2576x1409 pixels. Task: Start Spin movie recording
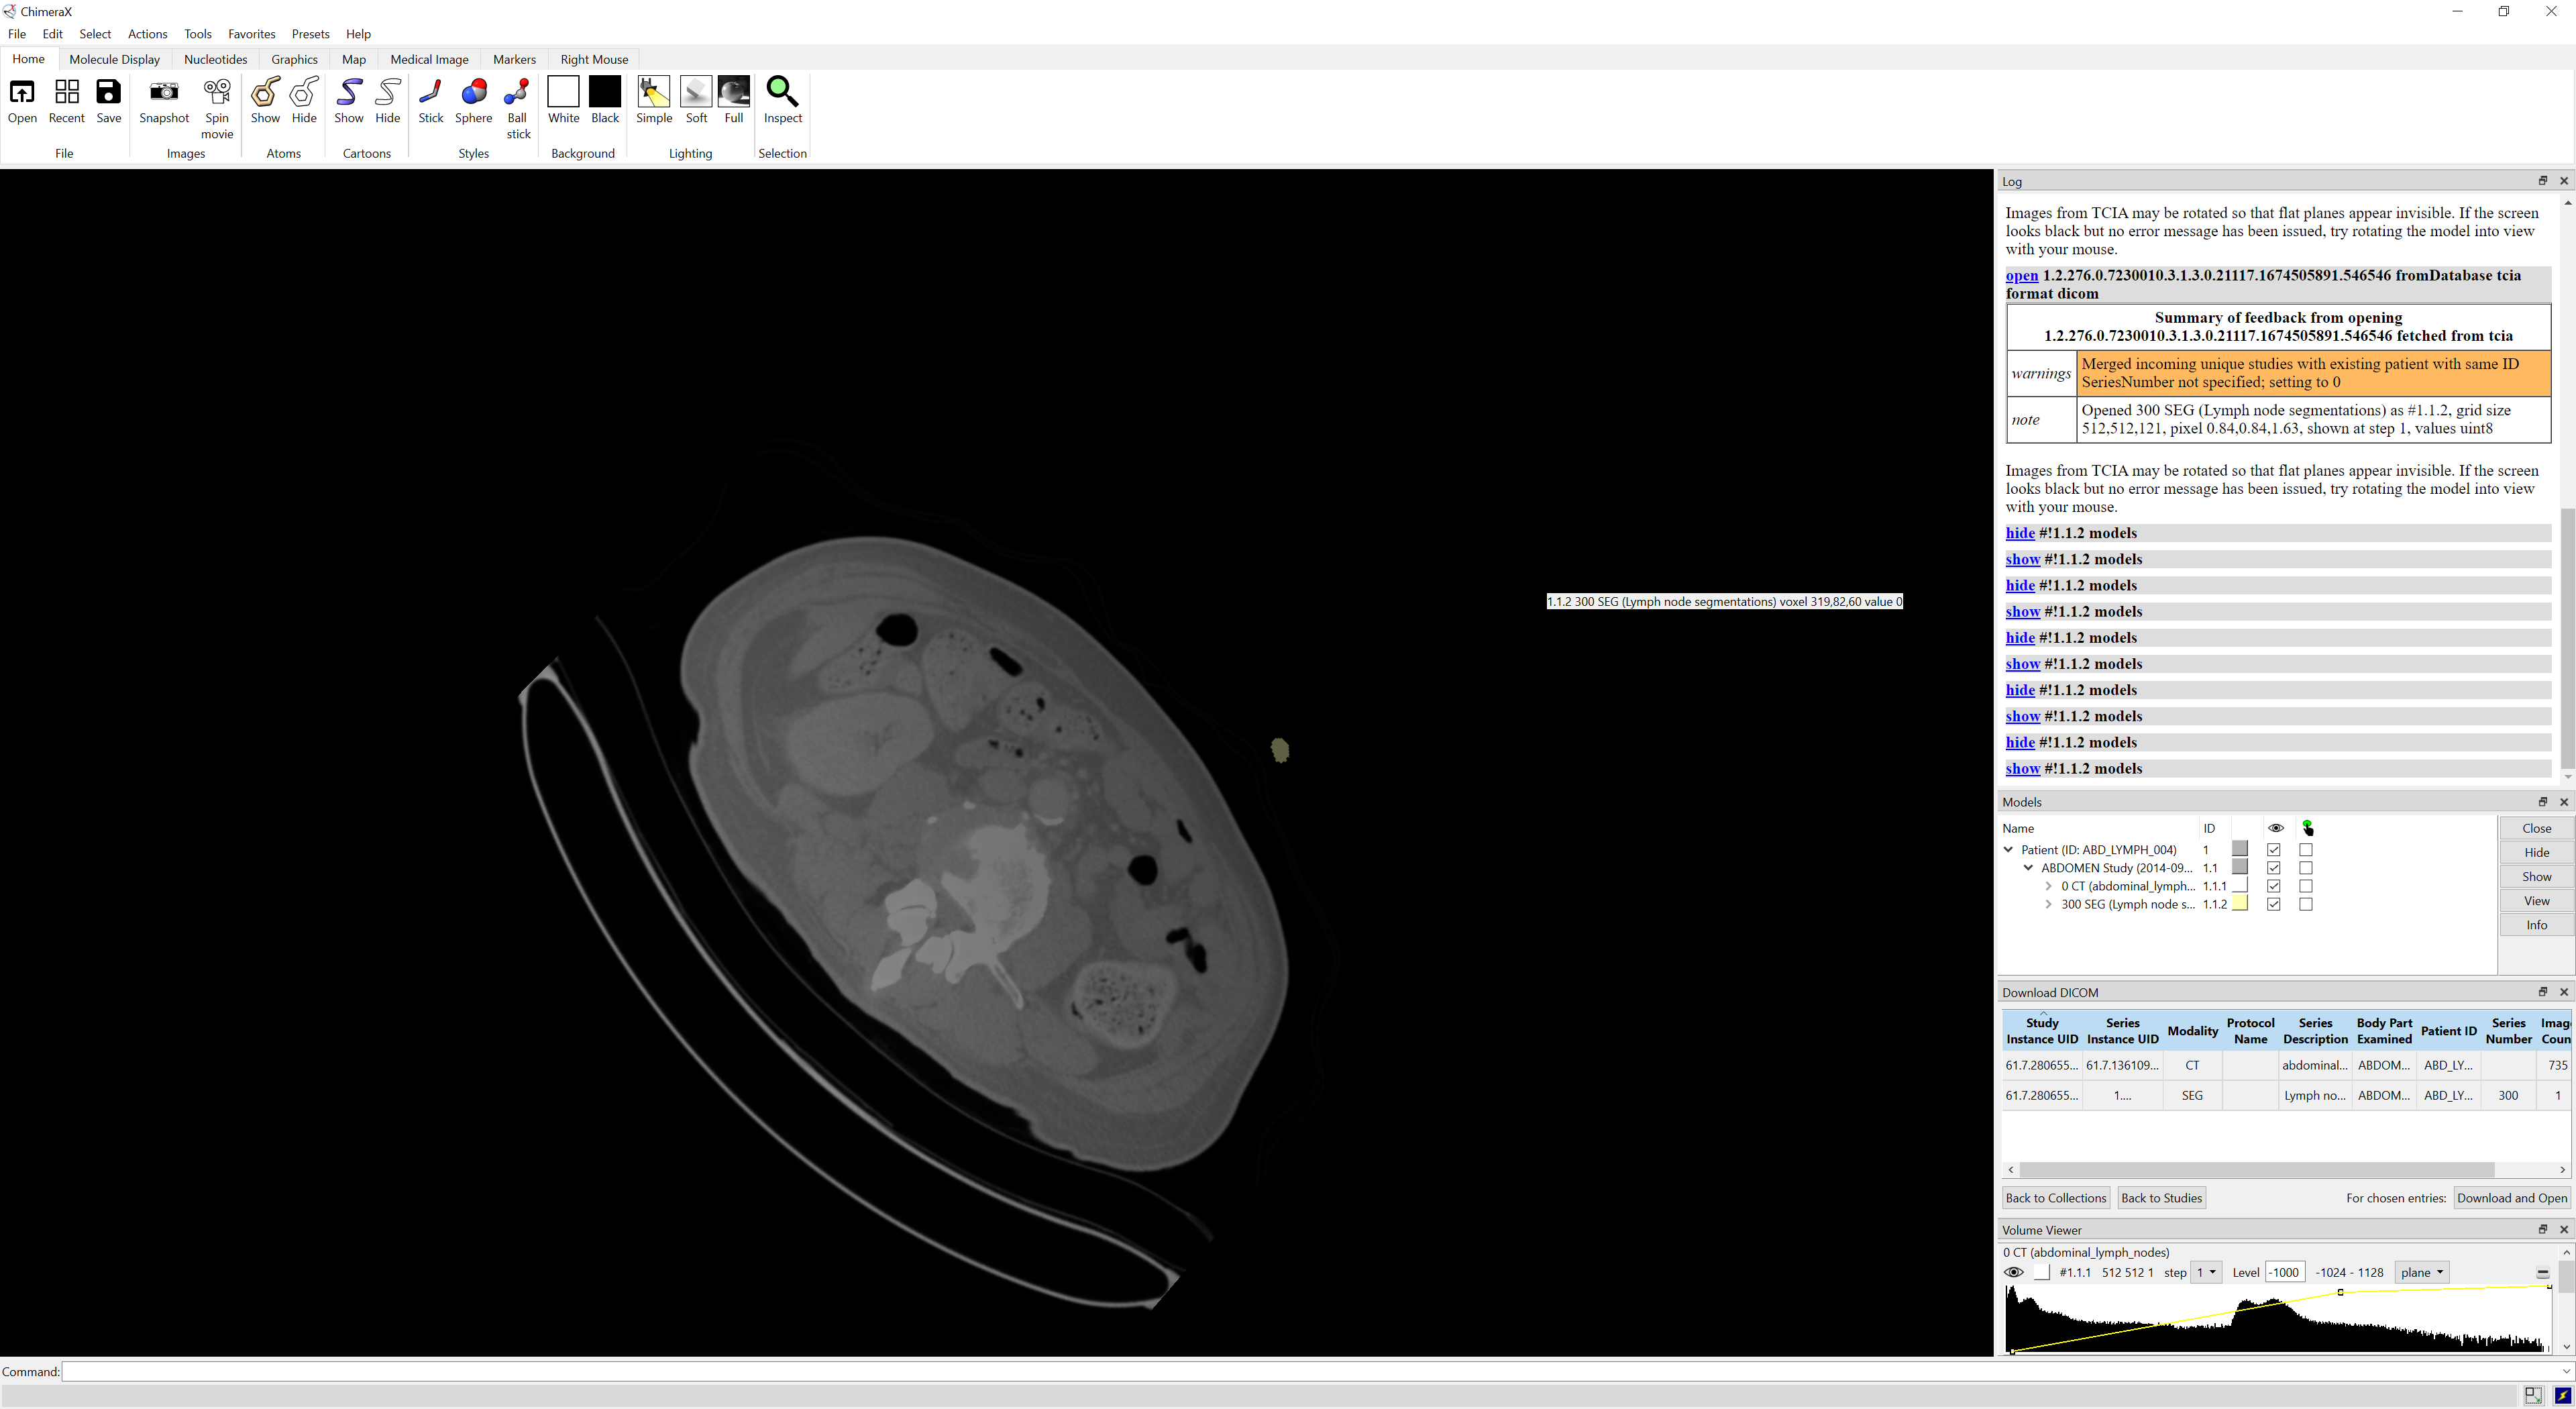(x=217, y=93)
